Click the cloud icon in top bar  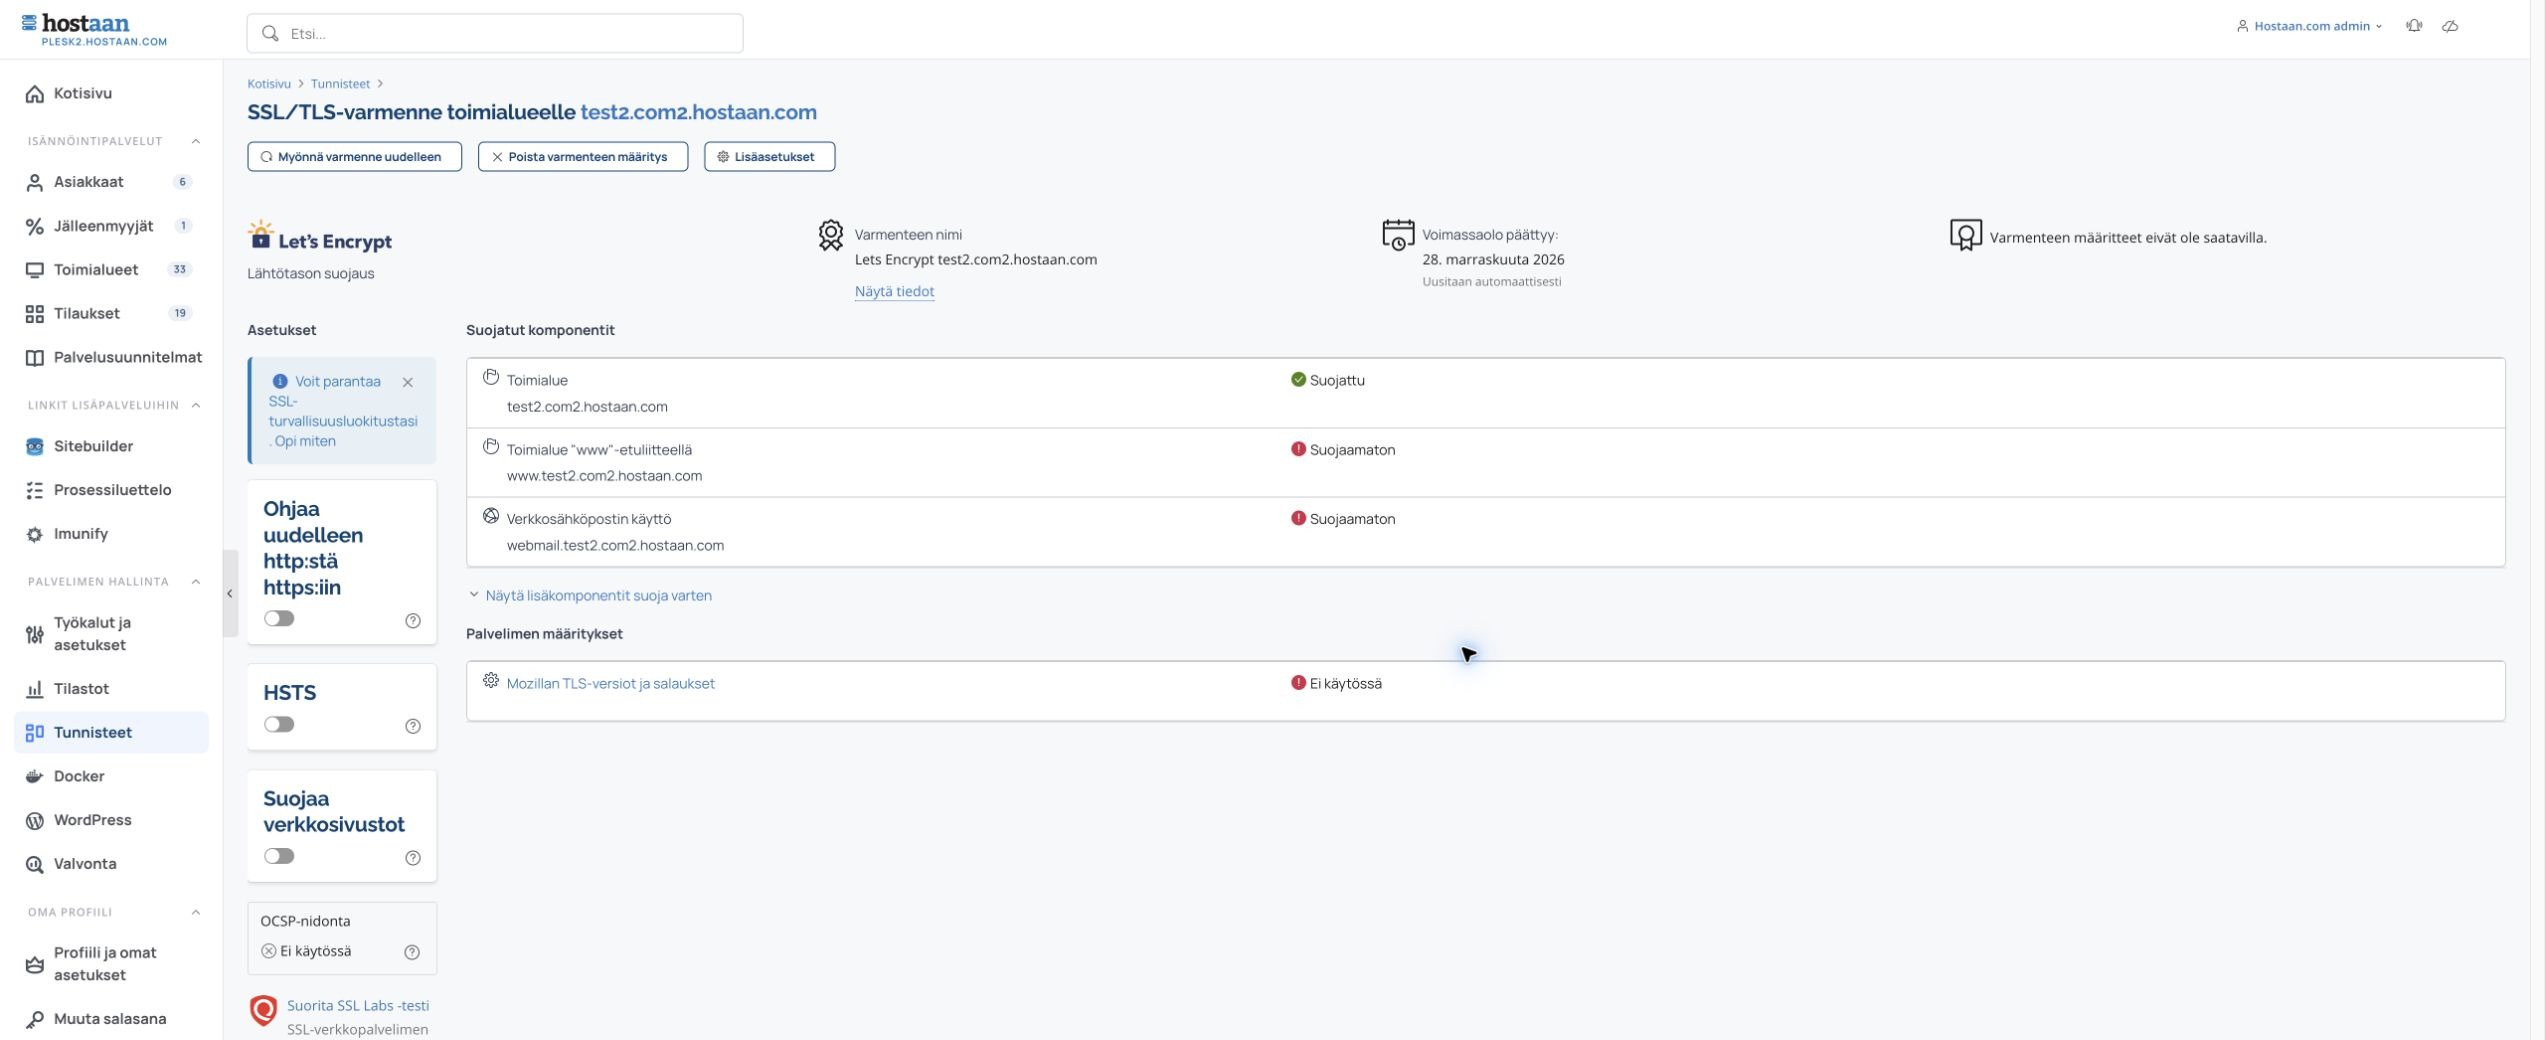pos(2450,26)
